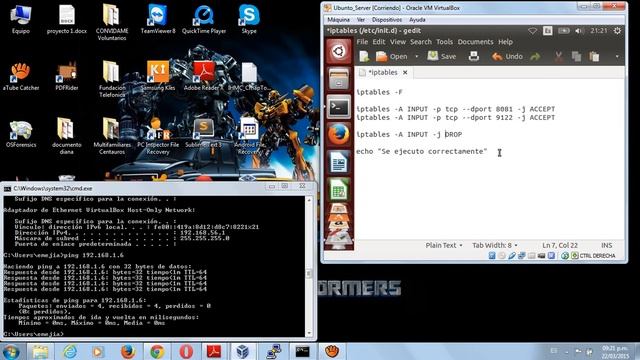Viewport: 640px width, 360px height.
Task: Select Skype desktop shortcut
Action: pos(249,20)
